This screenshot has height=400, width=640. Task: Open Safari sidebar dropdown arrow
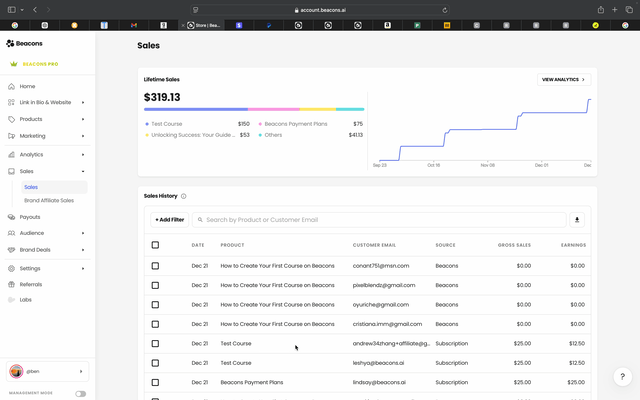(22, 10)
